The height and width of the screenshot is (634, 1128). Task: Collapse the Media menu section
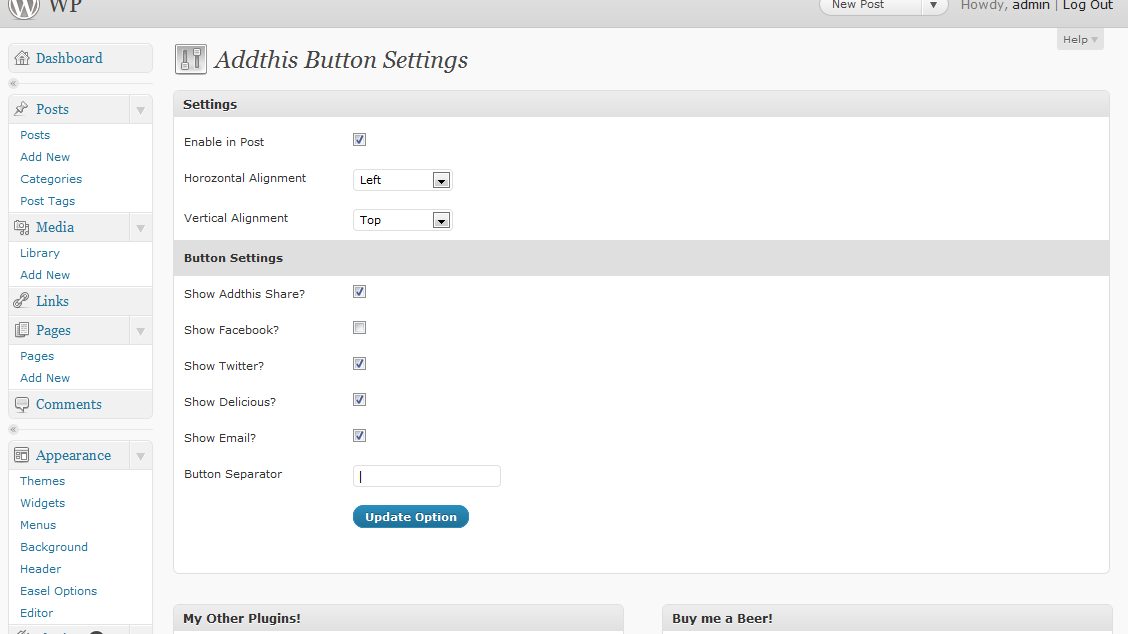[x=141, y=228]
